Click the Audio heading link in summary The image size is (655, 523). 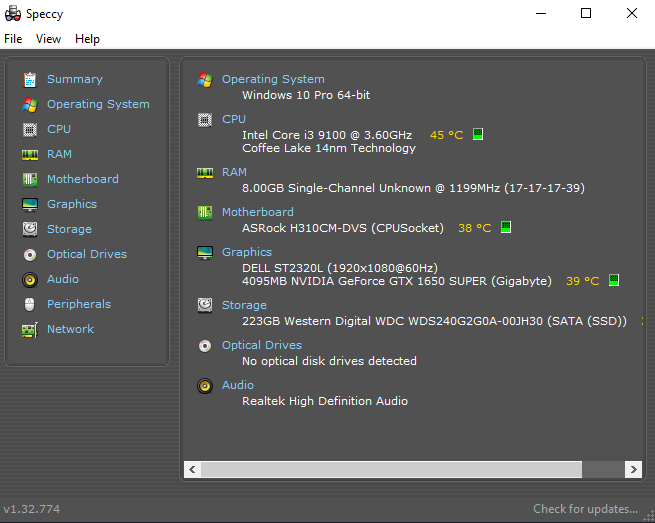tap(238, 385)
